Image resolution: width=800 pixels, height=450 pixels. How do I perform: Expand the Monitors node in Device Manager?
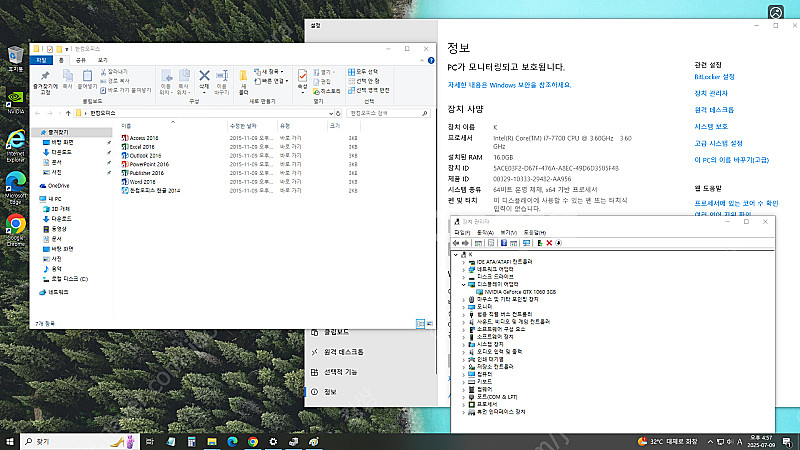click(x=464, y=307)
